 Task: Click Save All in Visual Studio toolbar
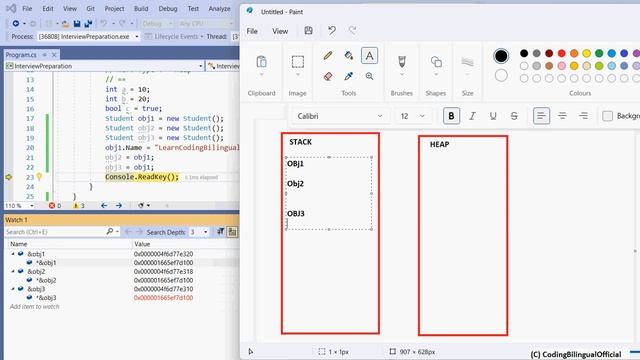tap(88, 24)
